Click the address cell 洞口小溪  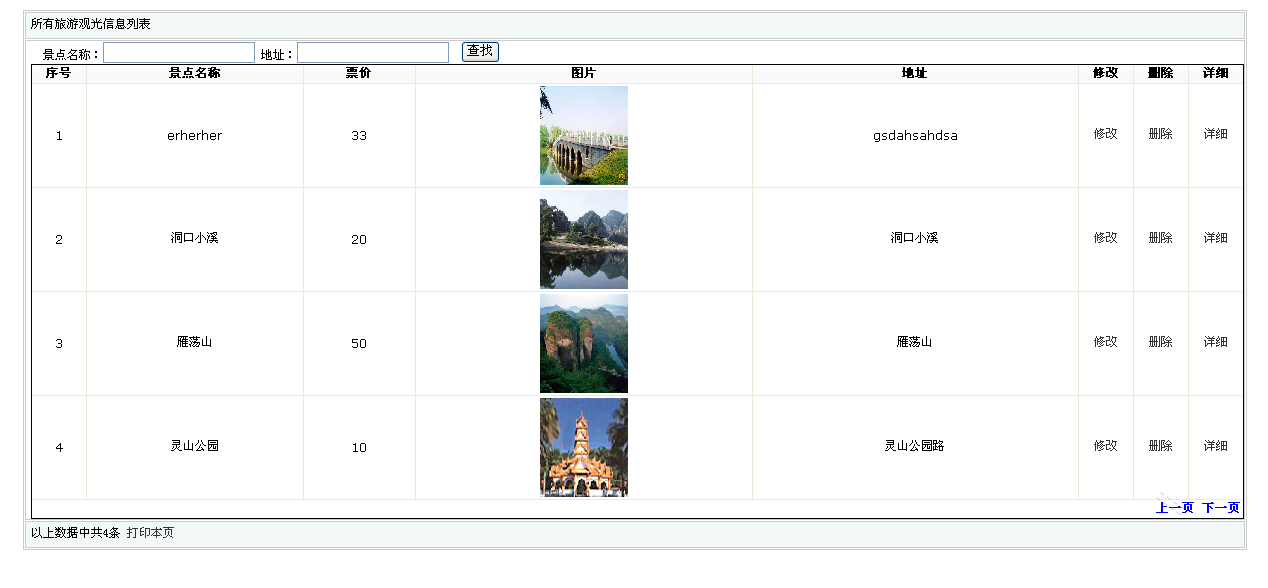tap(915, 238)
